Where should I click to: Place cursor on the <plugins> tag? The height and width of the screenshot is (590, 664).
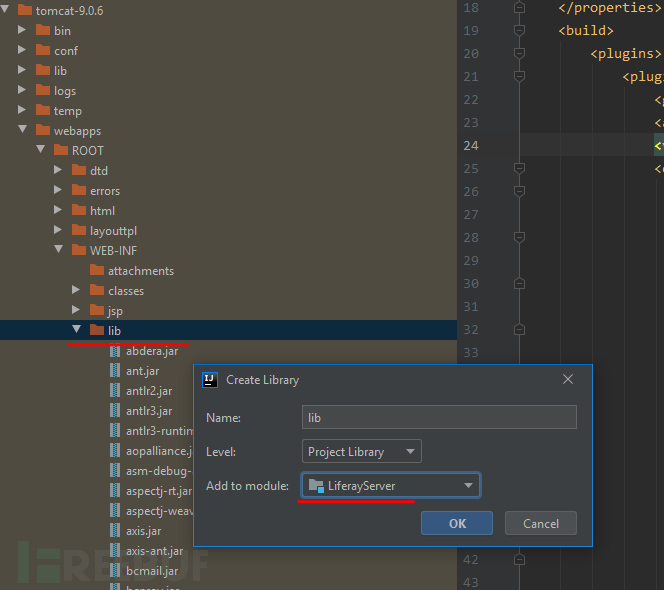tap(625, 53)
